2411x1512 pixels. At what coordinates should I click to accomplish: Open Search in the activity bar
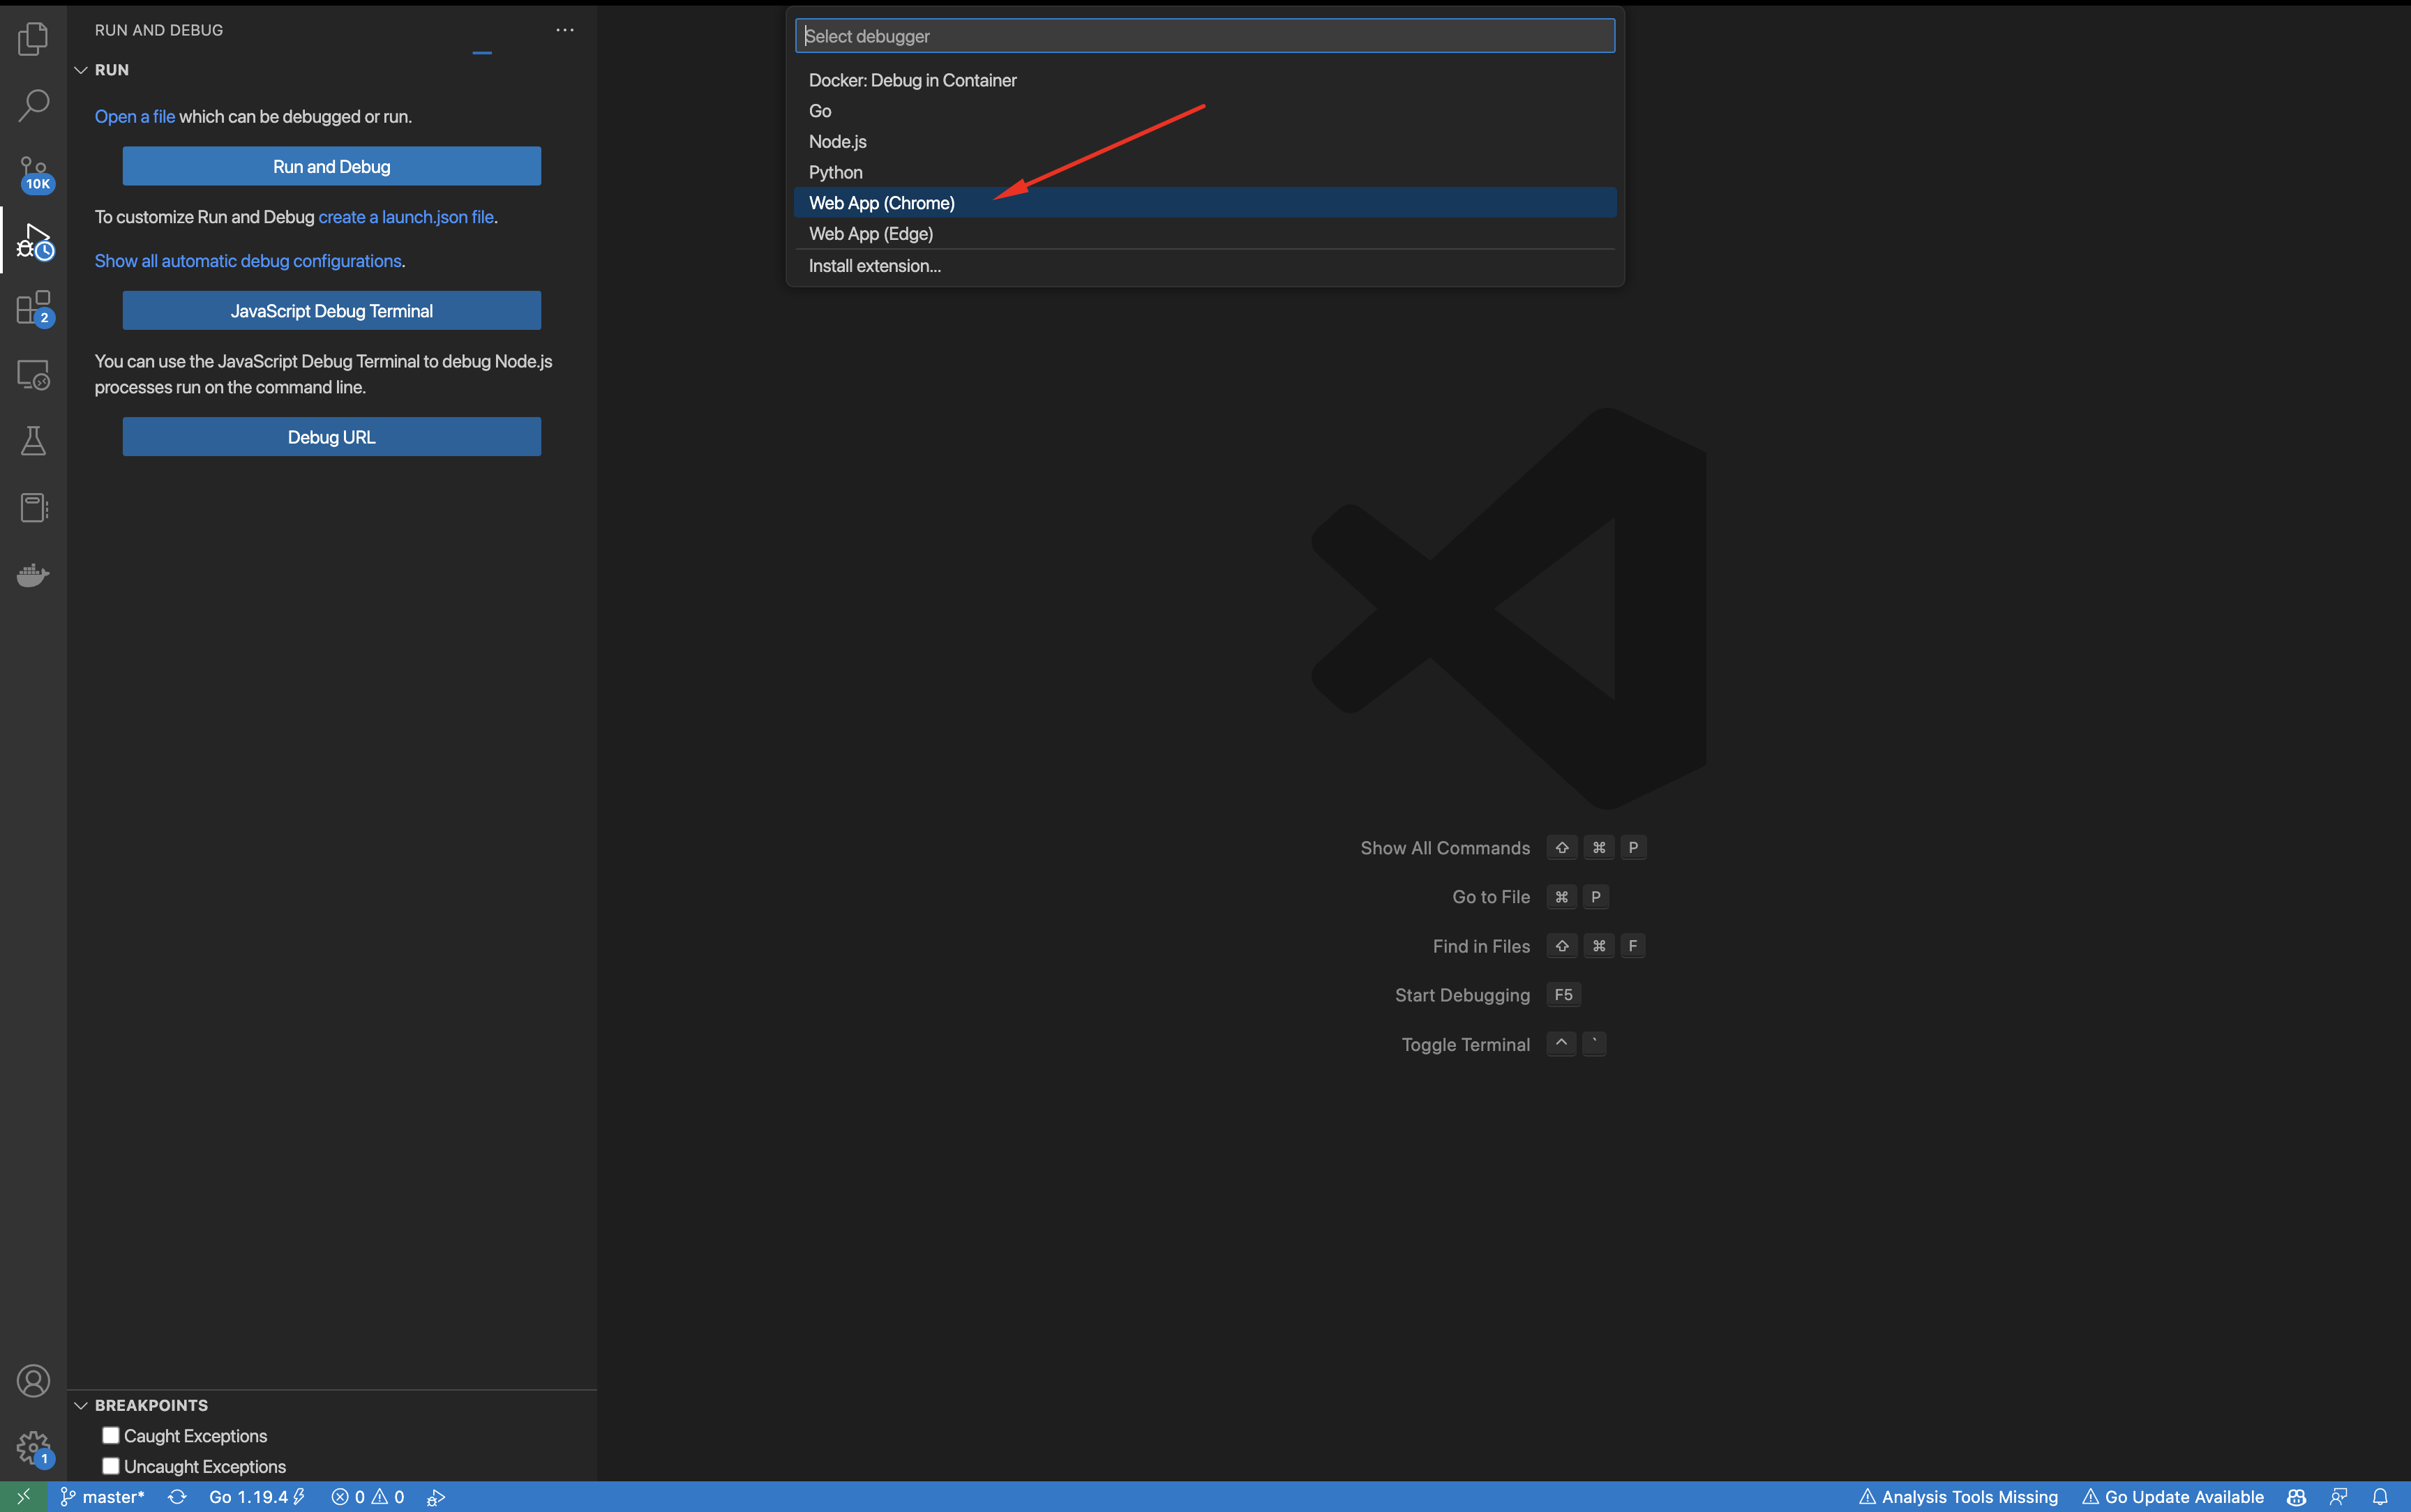(x=33, y=105)
